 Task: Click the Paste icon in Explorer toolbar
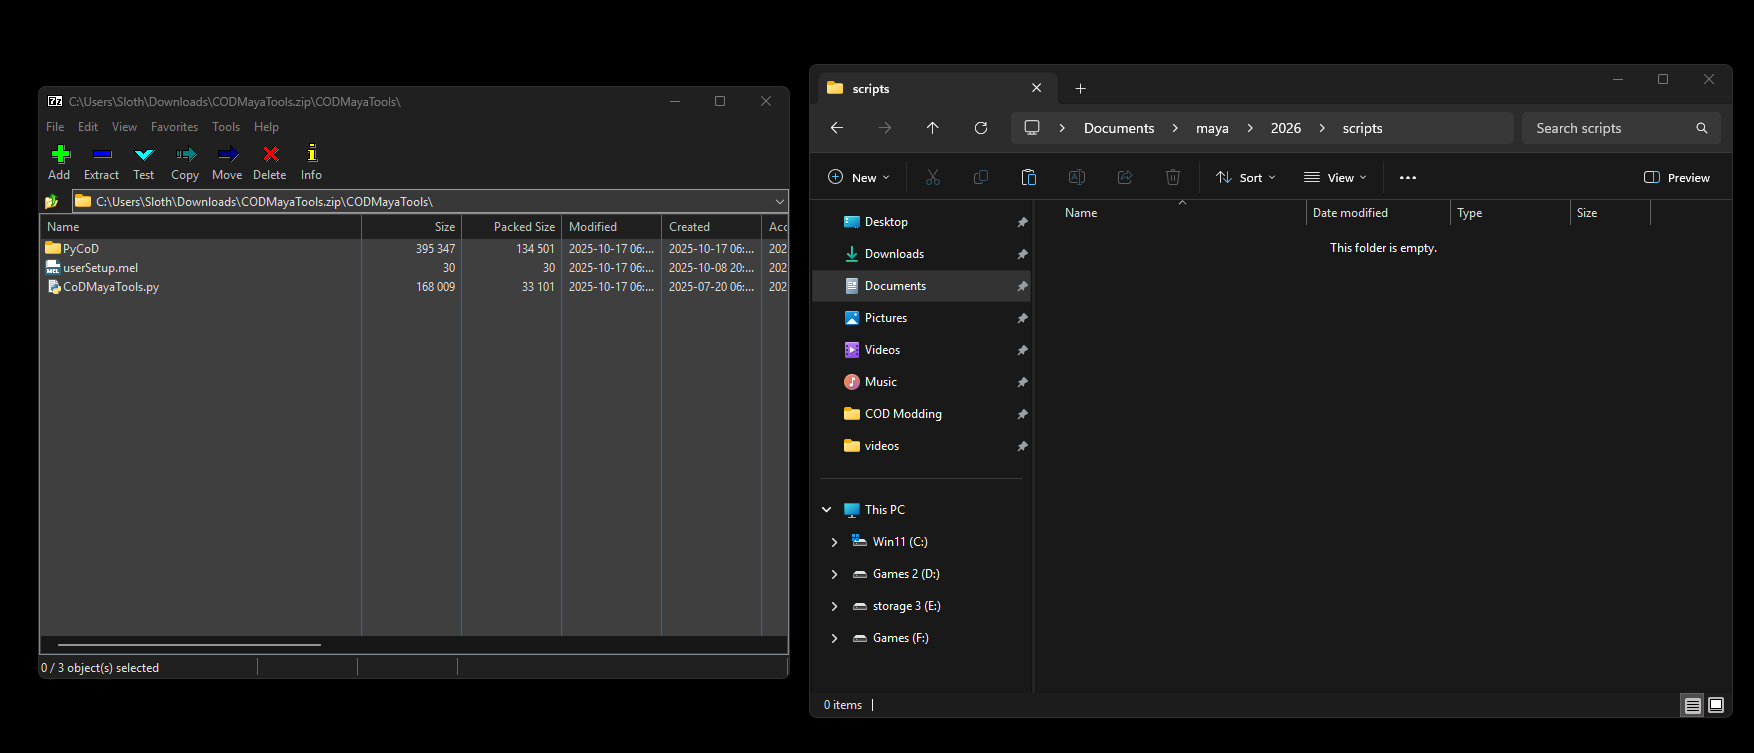click(x=1028, y=177)
